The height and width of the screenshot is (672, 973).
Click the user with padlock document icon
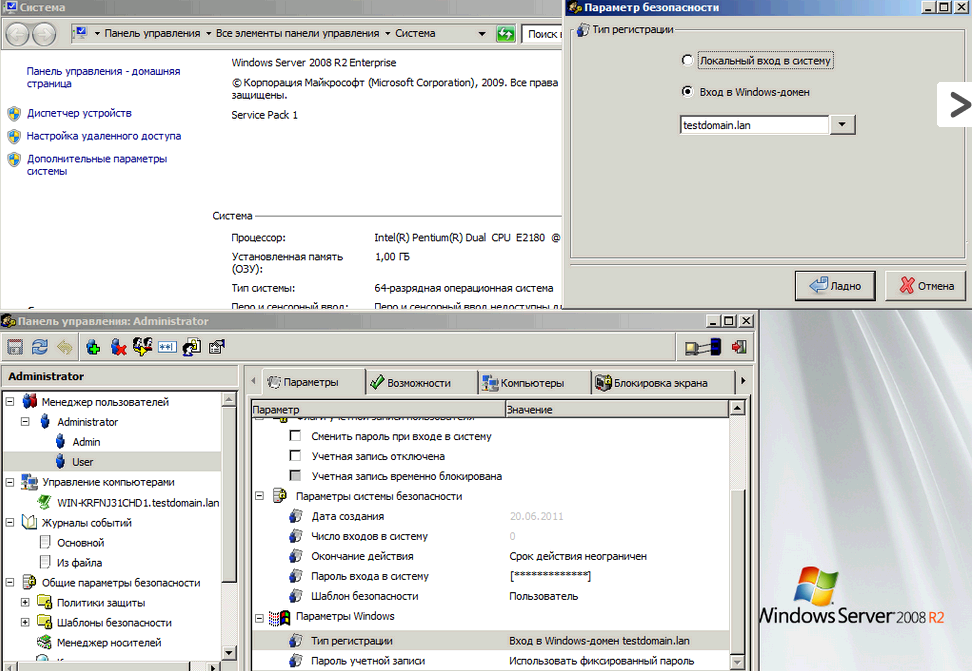[192, 347]
